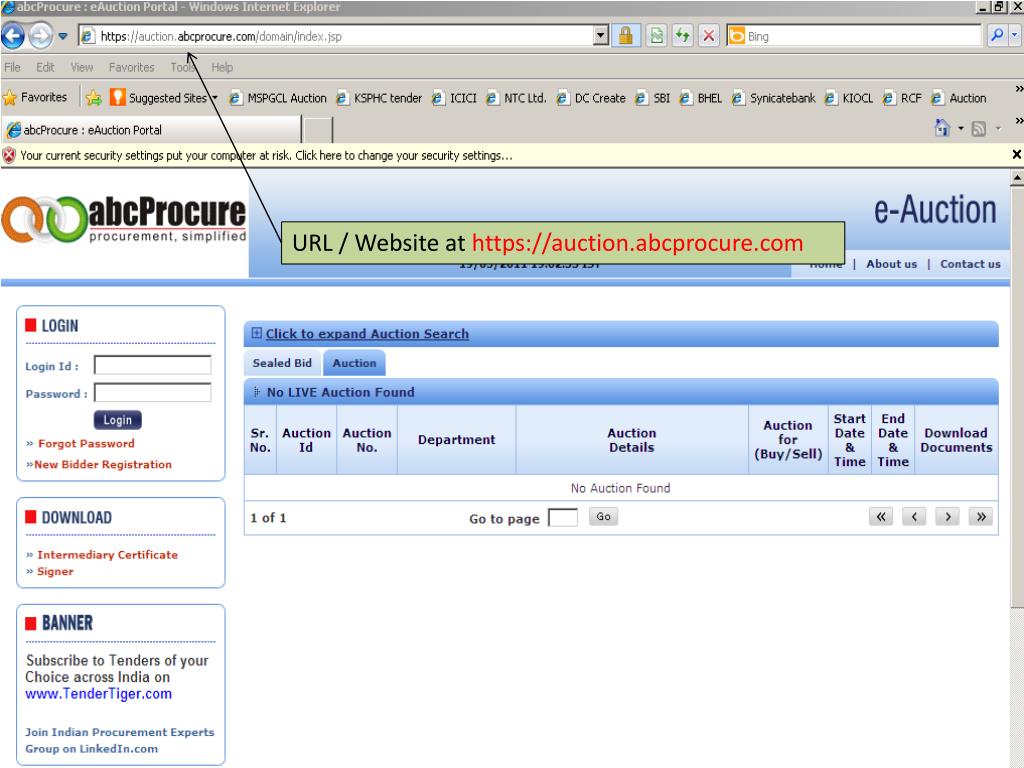Select the abcProcure : eAuction Portal tab

(152, 130)
